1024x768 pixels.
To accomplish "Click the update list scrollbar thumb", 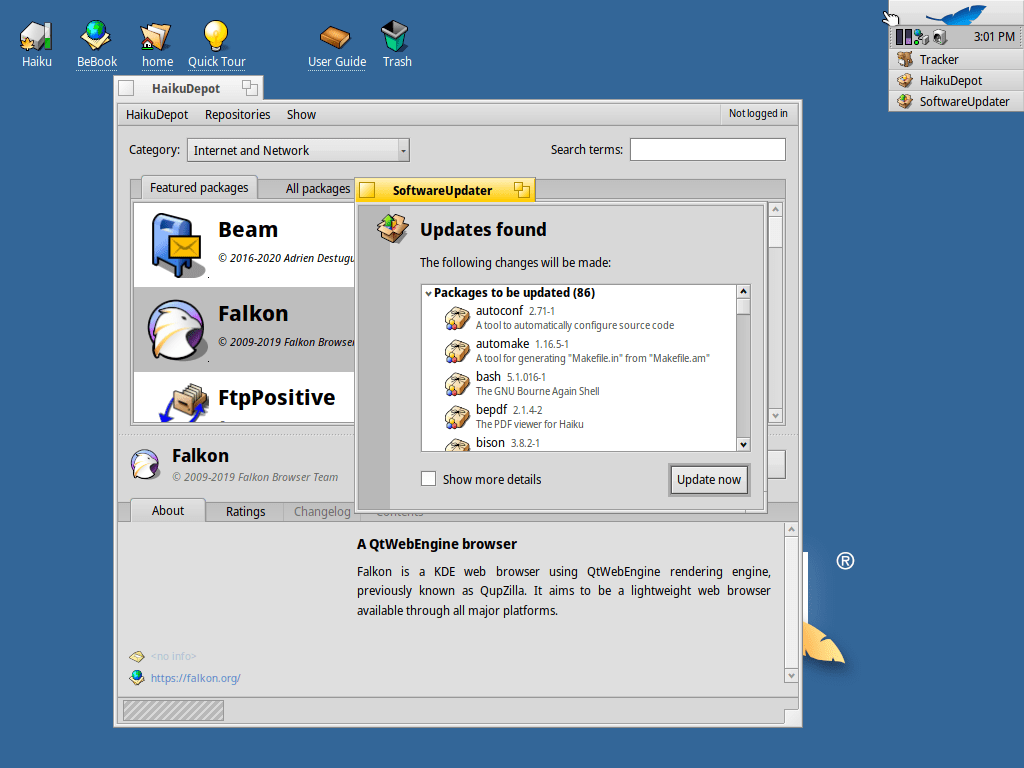I will [743, 306].
